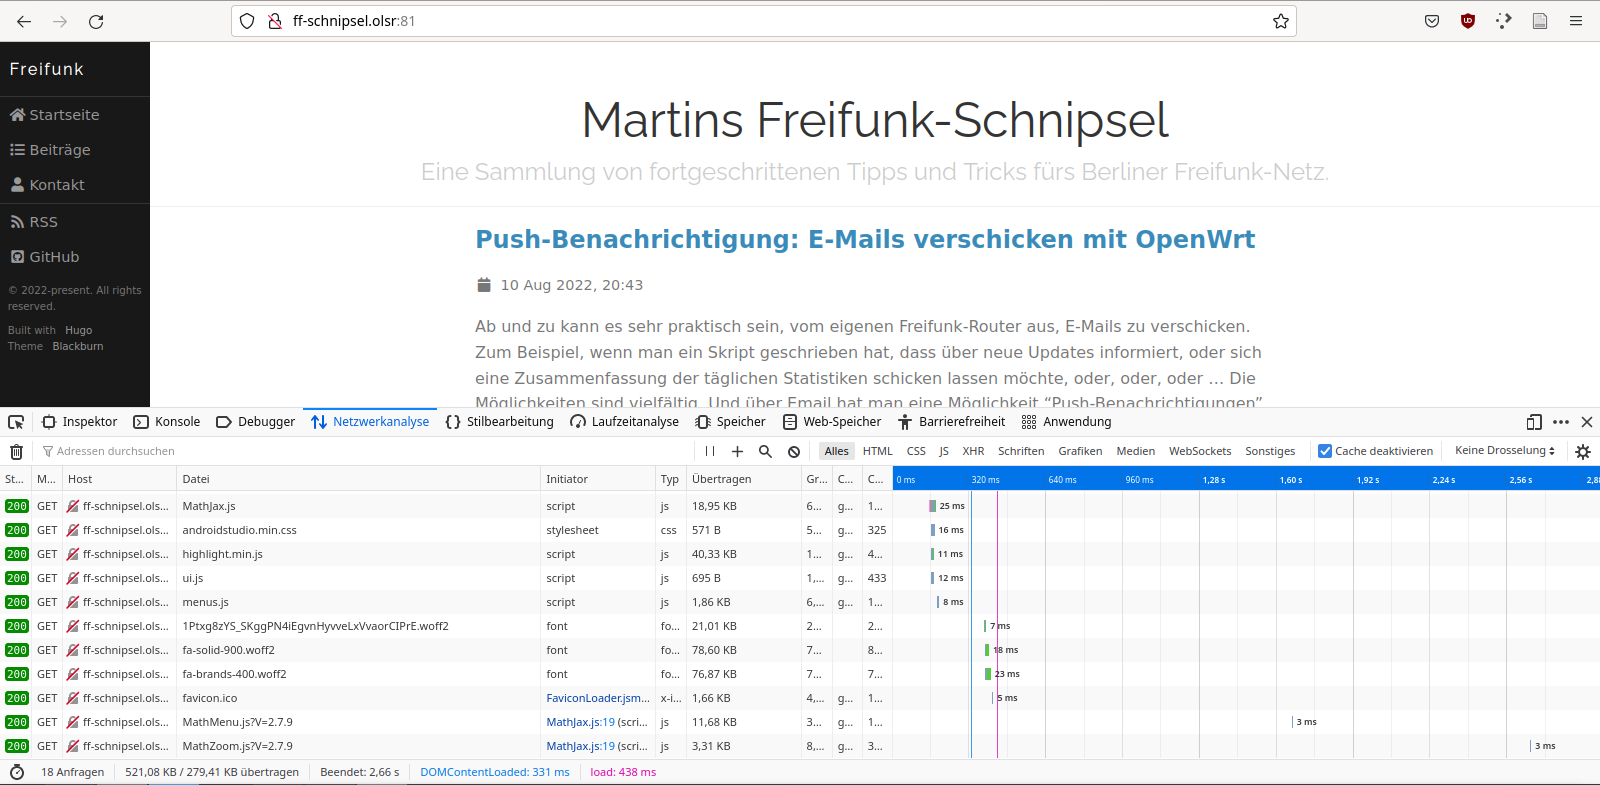This screenshot has width=1600, height=785.
Task: Switch to the Web-Speicher tab
Action: (831, 422)
